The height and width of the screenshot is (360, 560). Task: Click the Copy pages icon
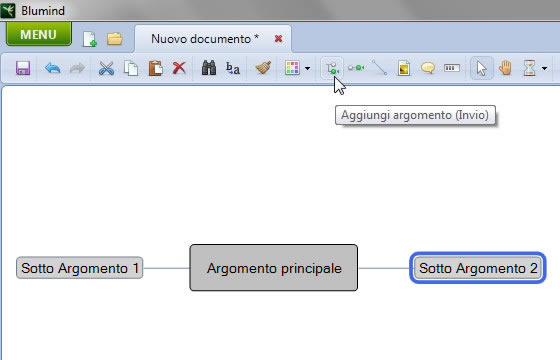click(131, 68)
